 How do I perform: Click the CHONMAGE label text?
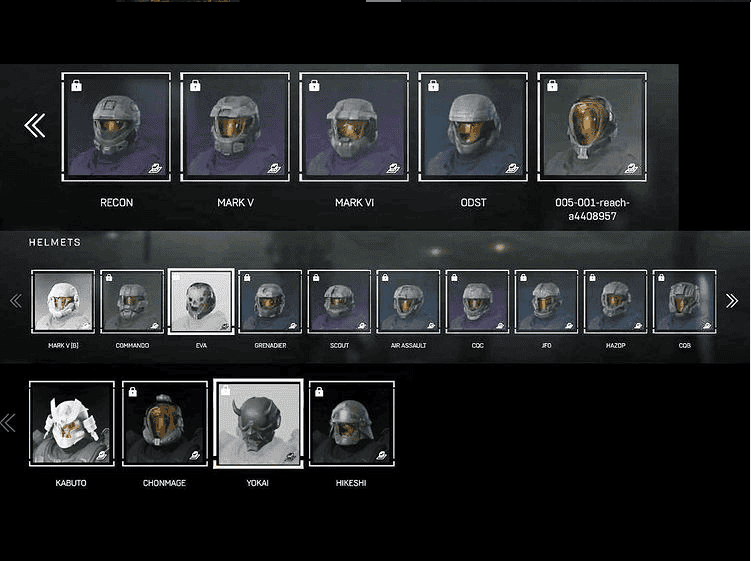(x=164, y=483)
